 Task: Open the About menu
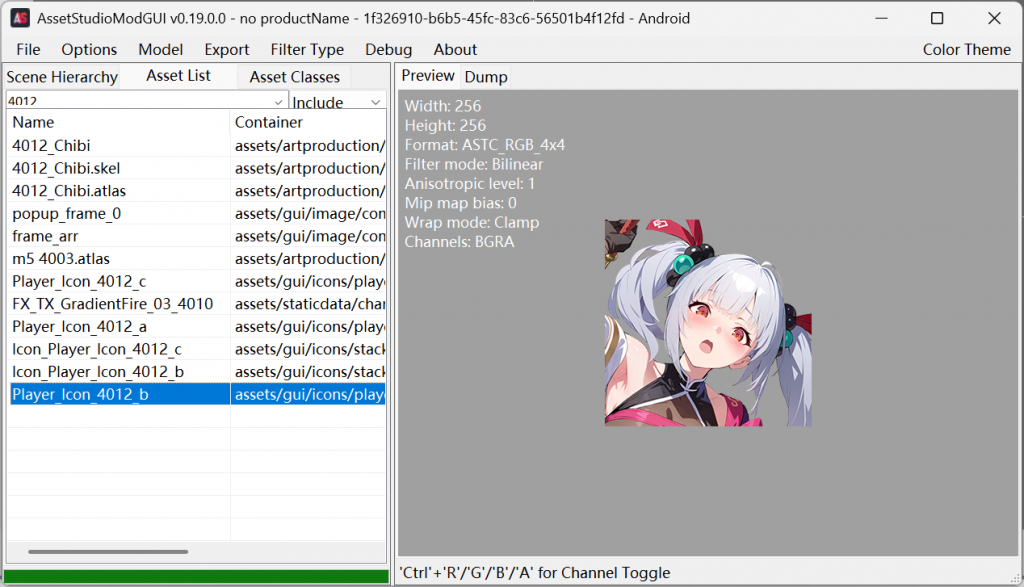click(x=455, y=50)
